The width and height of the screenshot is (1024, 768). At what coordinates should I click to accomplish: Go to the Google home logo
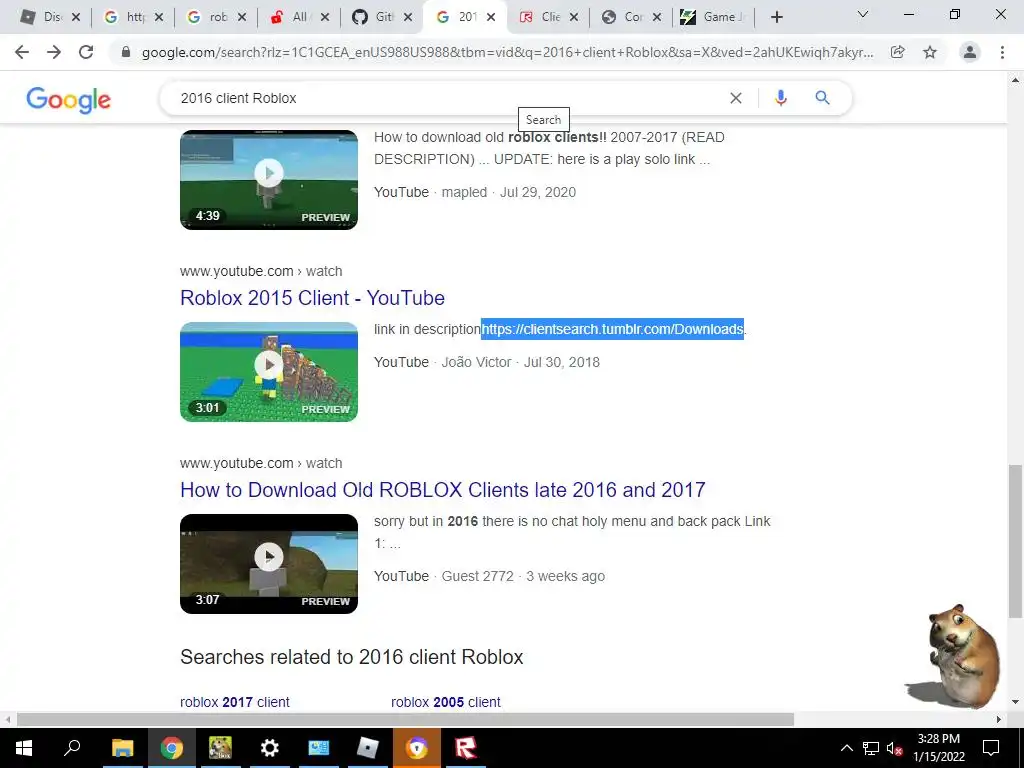coord(69,100)
